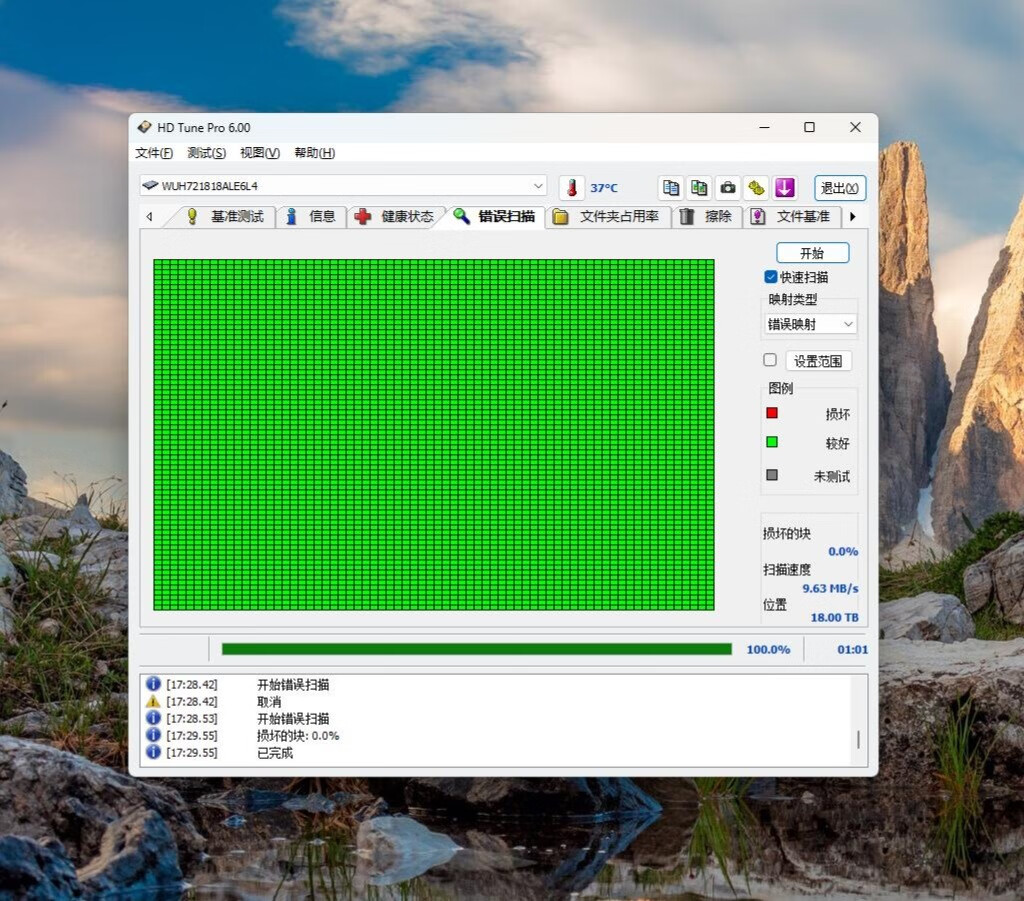Click the file benchmark tab icon
The height and width of the screenshot is (901, 1024).
tap(758, 217)
